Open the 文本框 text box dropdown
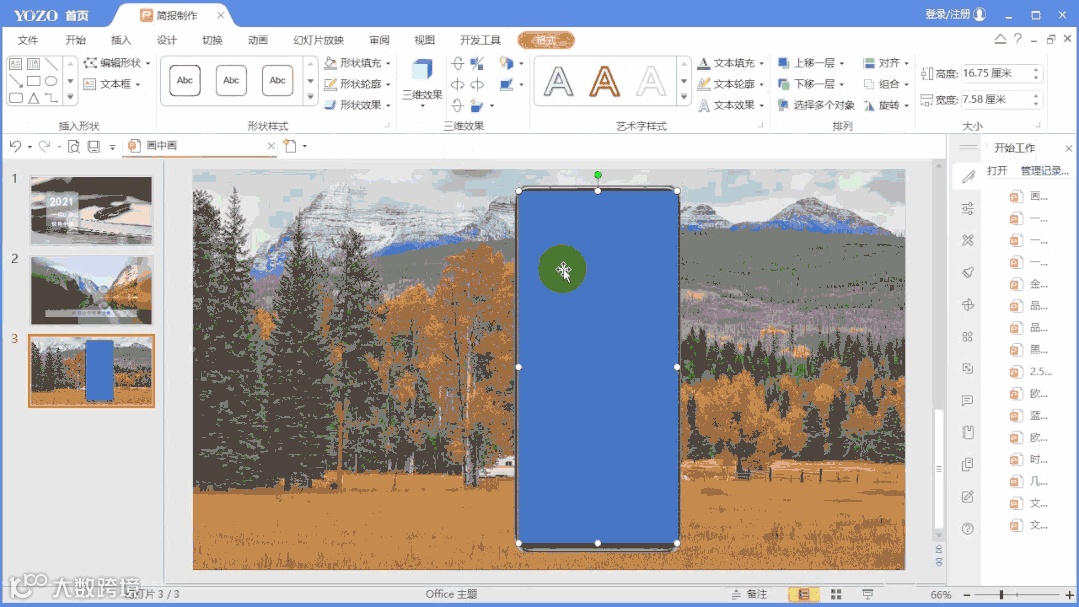This screenshot has height=607, width=1079. tap(112, 84)
